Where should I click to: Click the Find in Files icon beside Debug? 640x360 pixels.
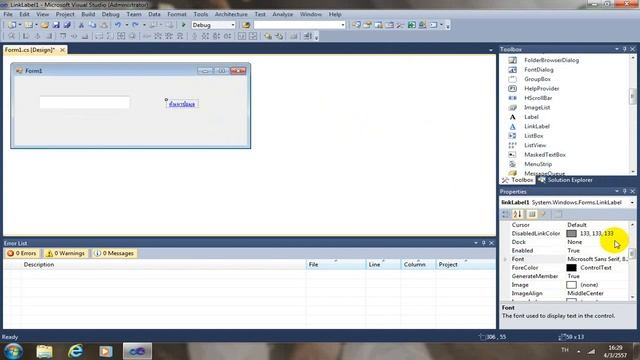246,25
